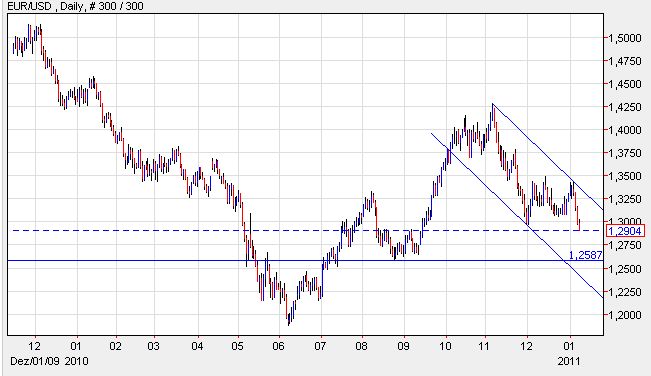
Task: Click the 1,5000 price axis label
Action: [x=625, y=38]
